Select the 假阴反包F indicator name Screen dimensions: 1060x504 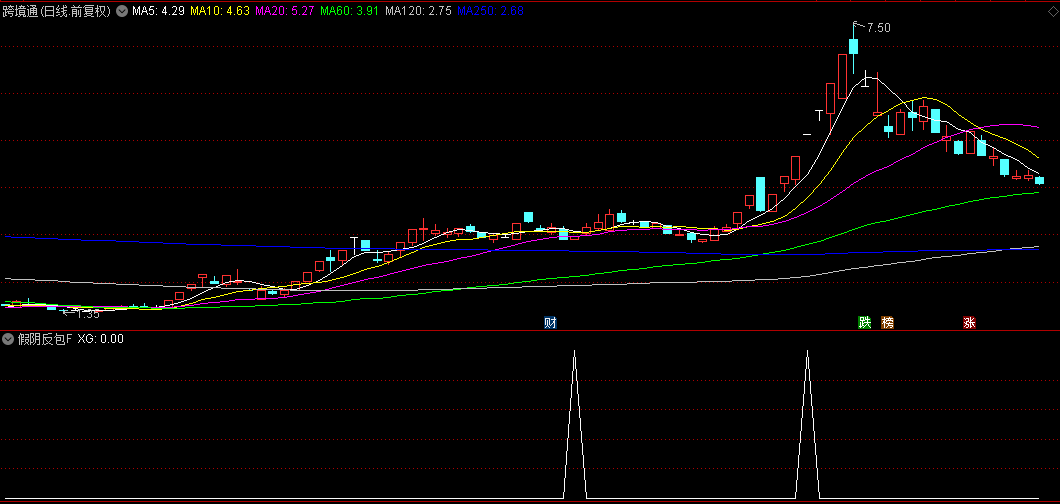[44, 339]
